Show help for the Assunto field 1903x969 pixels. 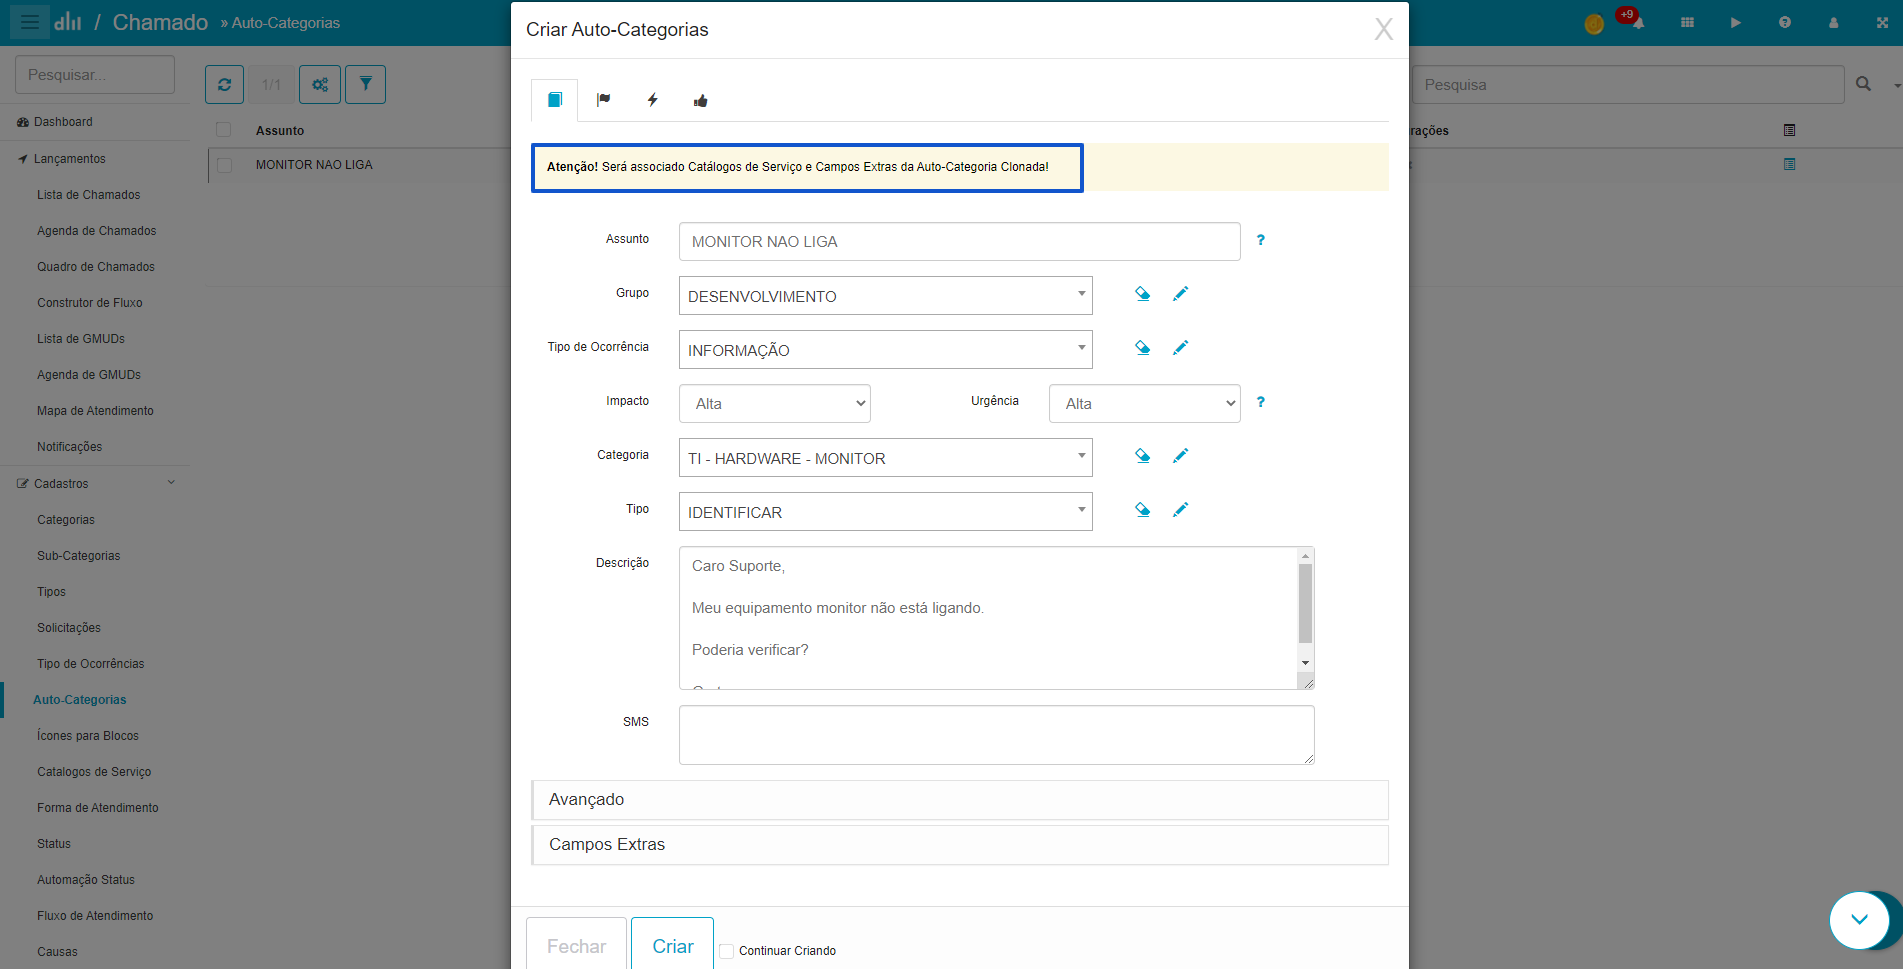[1260, 240]
